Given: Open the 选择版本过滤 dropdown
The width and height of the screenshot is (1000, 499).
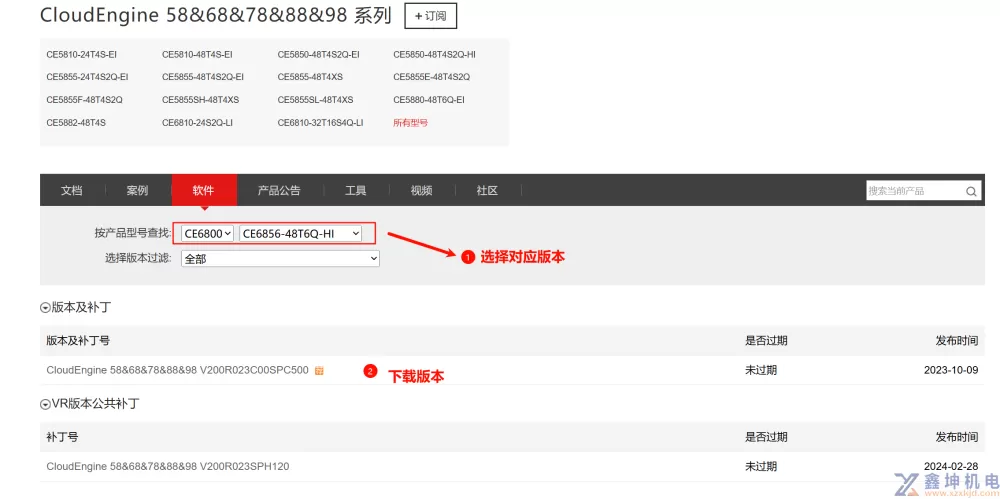Looking at the screenshot, I should 280,258.
